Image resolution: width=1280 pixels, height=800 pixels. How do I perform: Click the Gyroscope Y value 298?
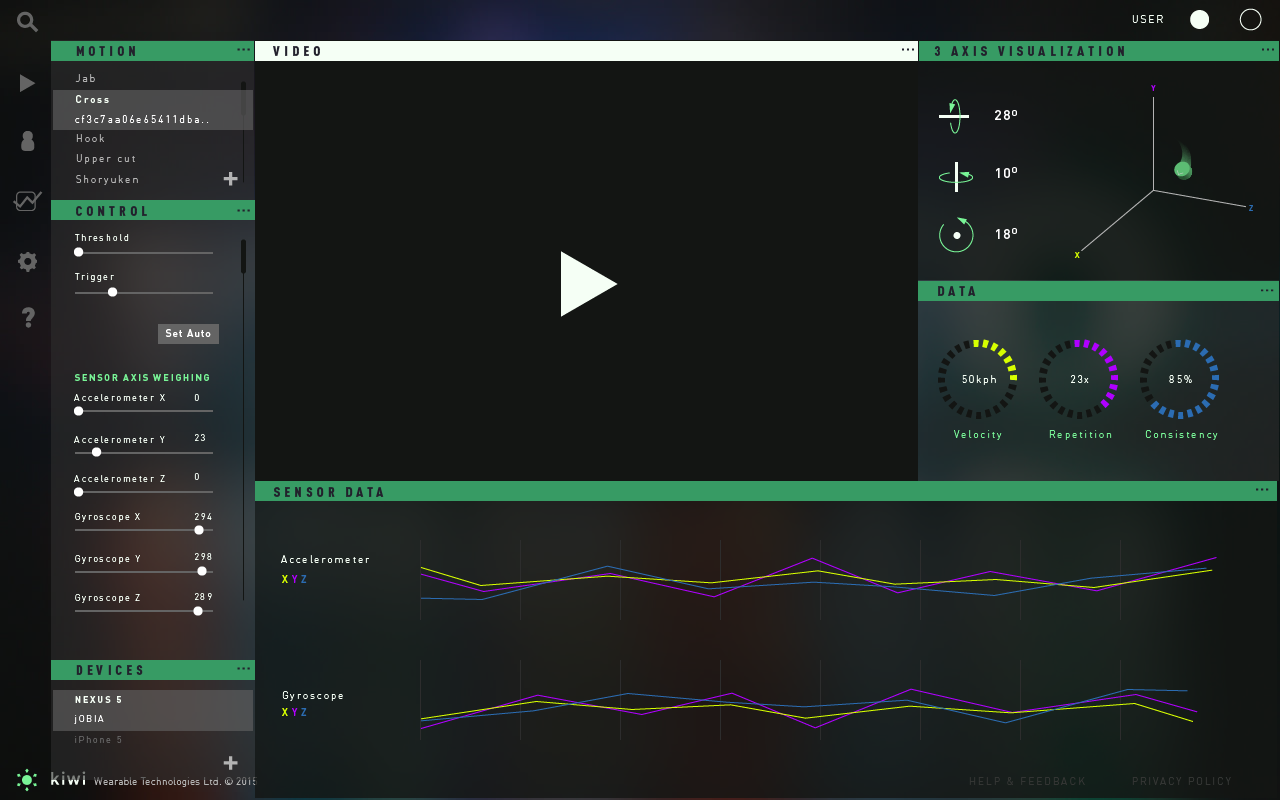(203, 557)
